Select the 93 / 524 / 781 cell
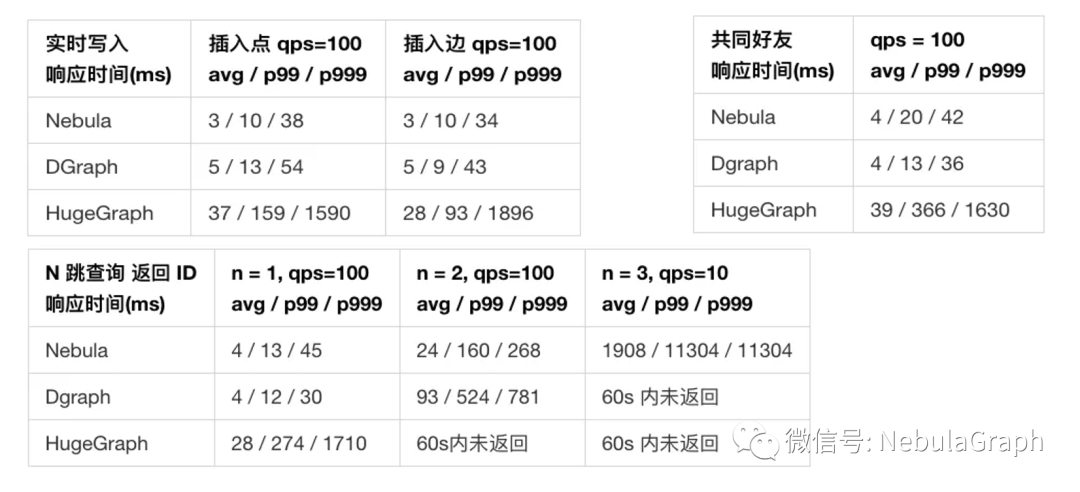 [x=492, y=397]
